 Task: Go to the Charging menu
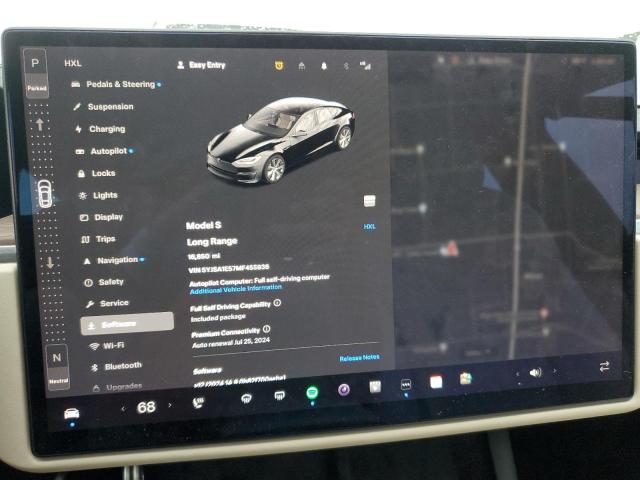[x=100, y=129]
